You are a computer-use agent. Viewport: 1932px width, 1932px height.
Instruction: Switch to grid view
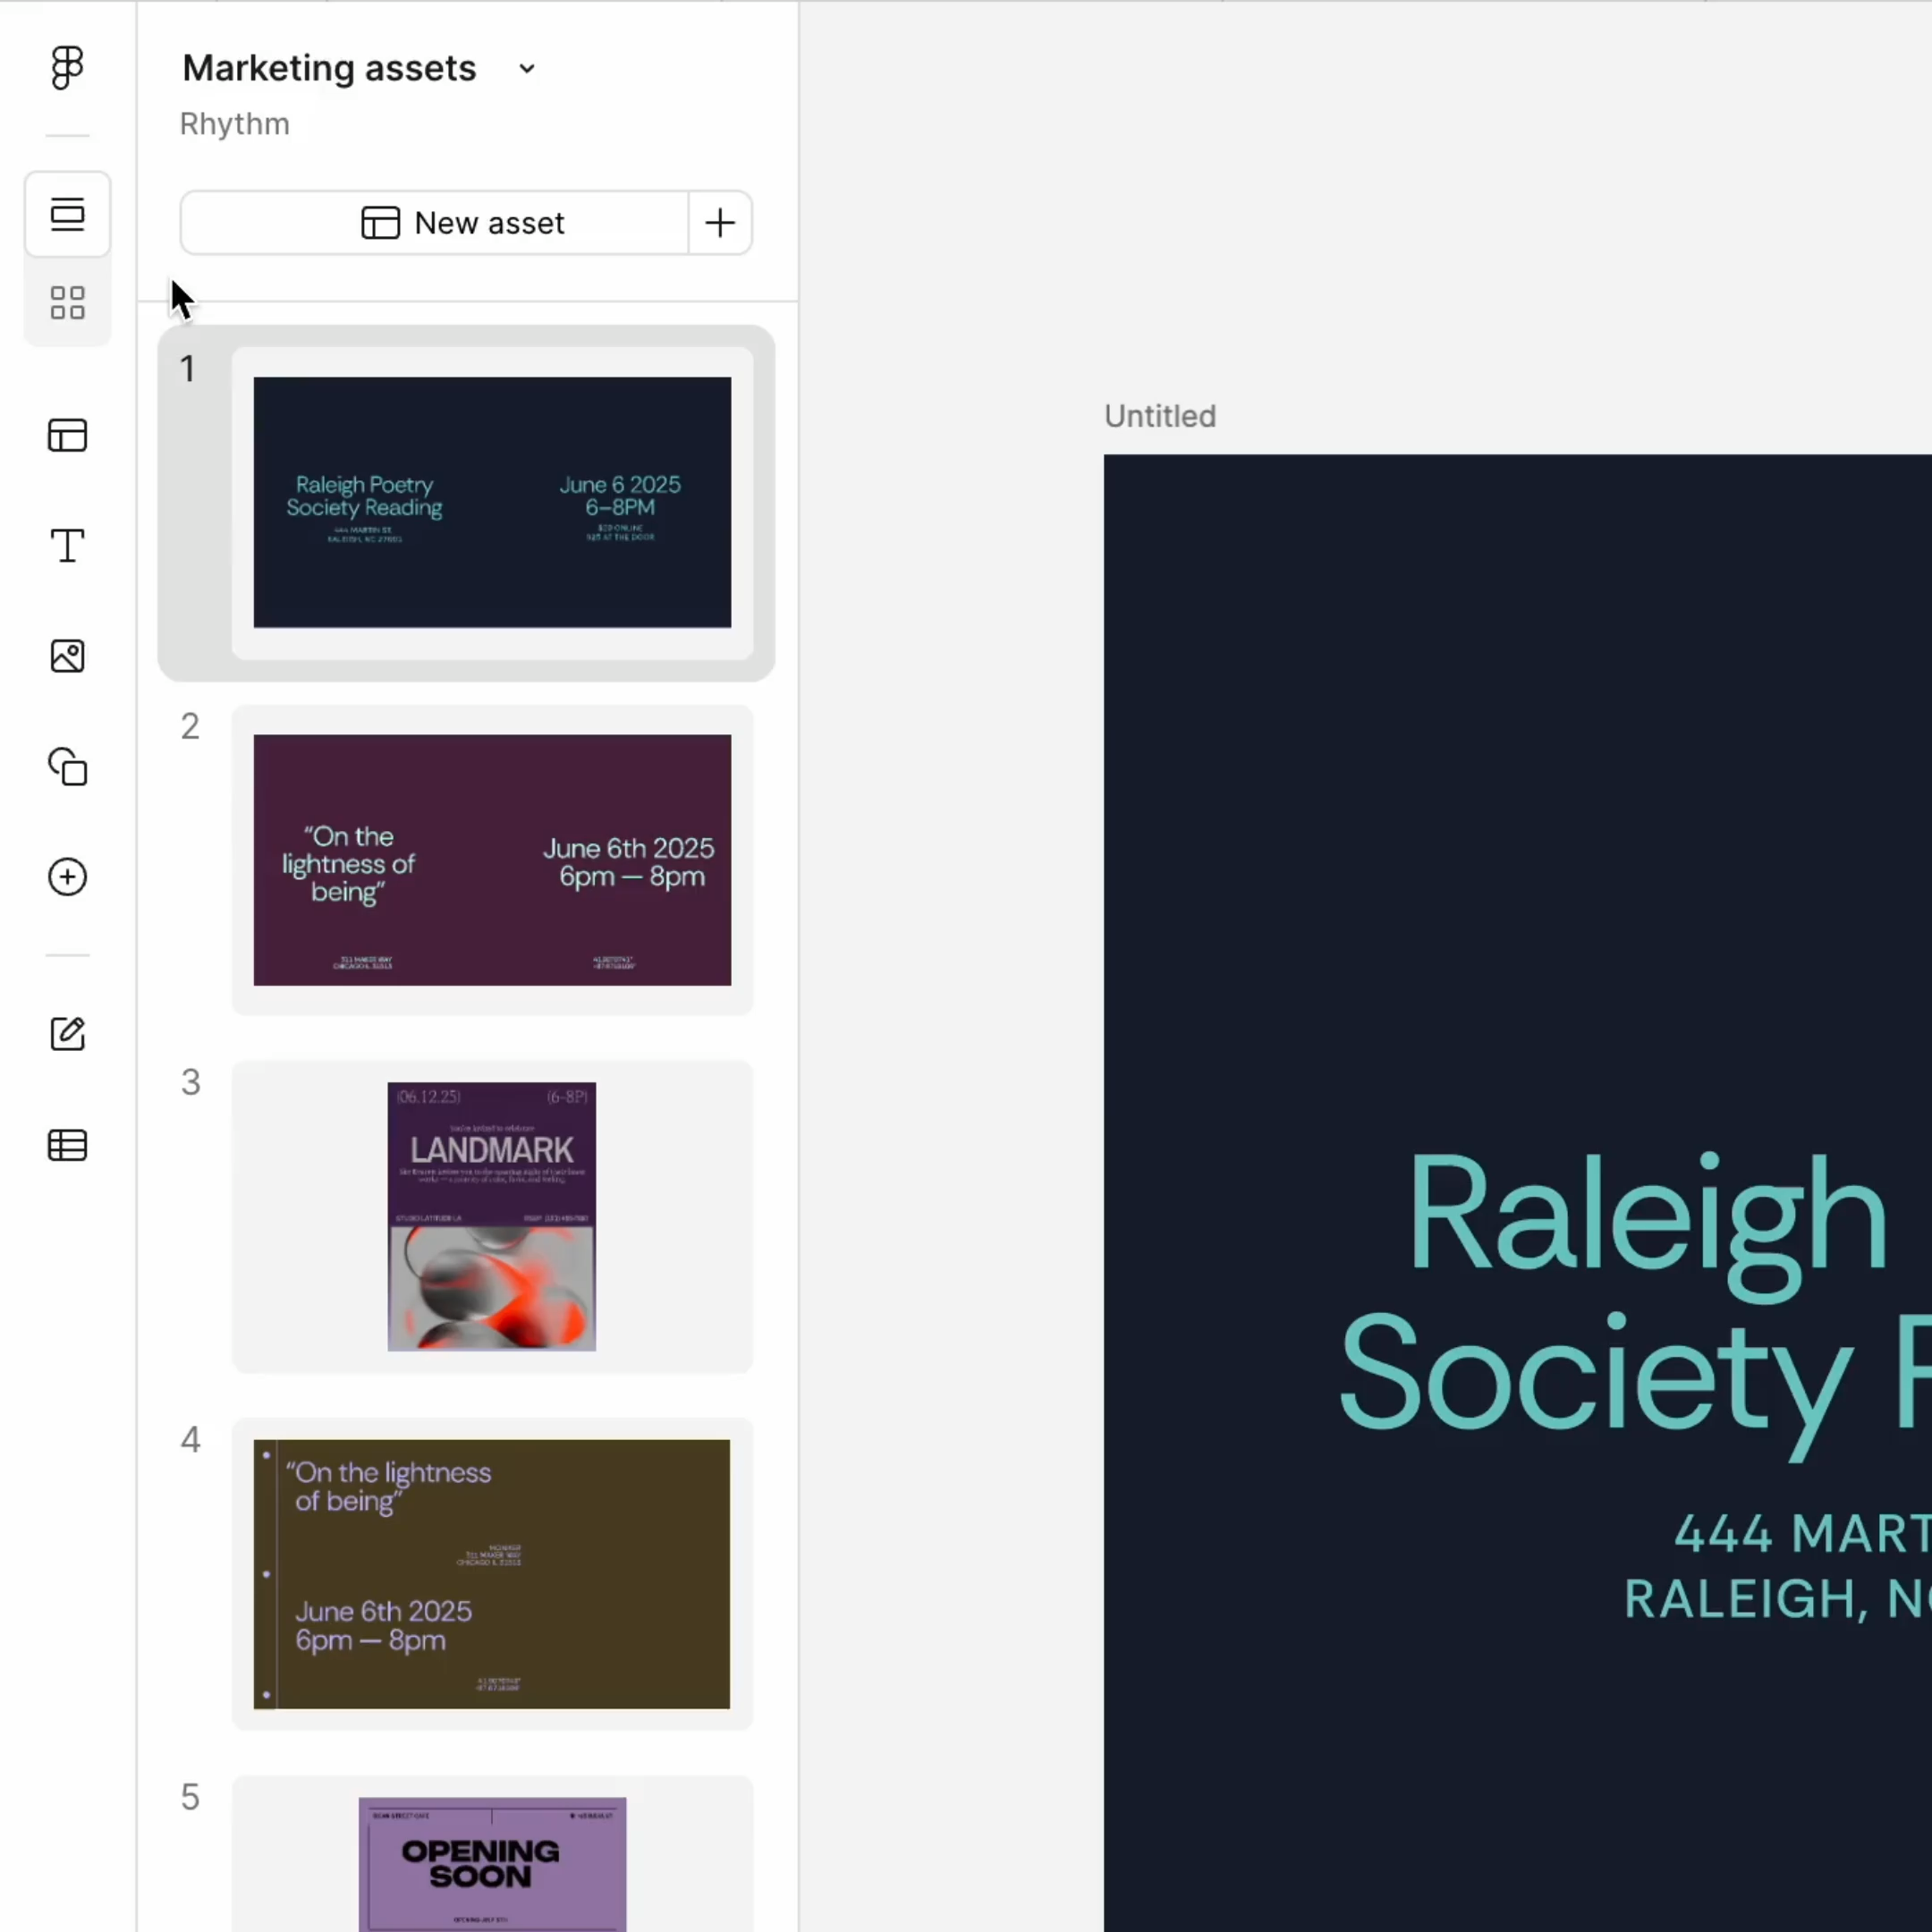(67, 303)
